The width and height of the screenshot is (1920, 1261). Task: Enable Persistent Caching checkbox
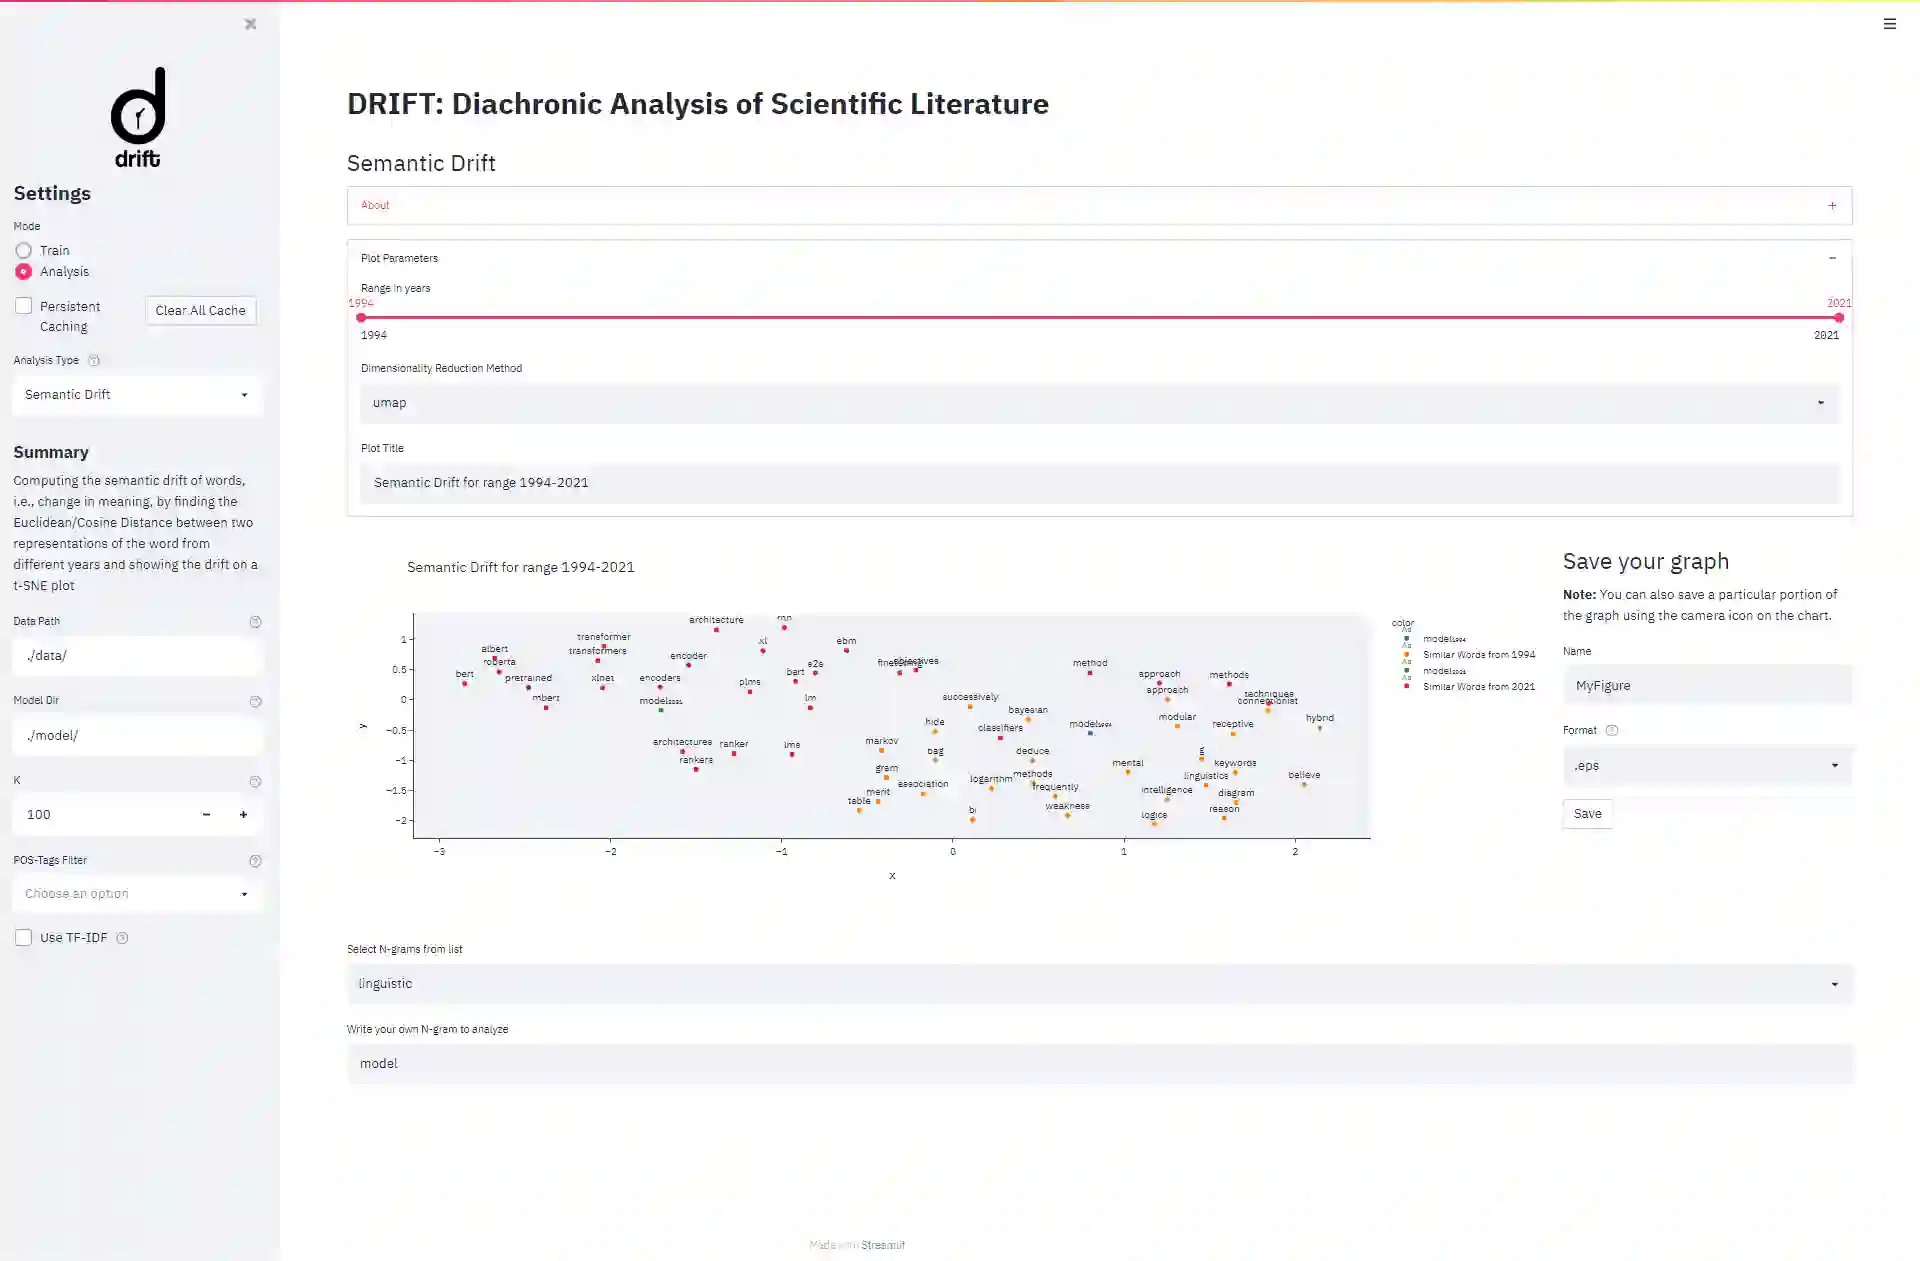point(24,307)
